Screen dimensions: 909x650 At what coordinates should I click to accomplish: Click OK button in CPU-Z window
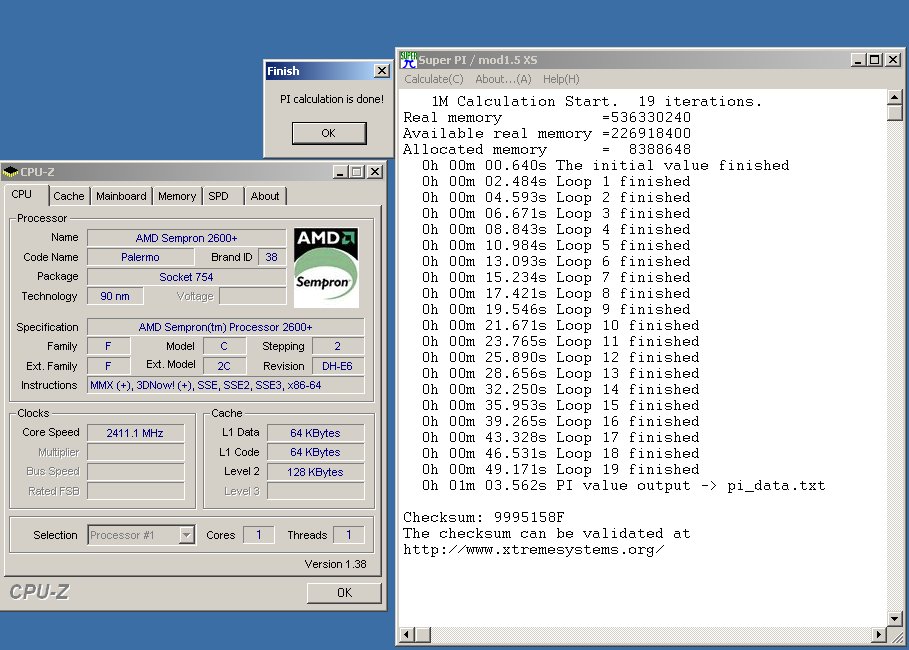click(x=344, y=593)
